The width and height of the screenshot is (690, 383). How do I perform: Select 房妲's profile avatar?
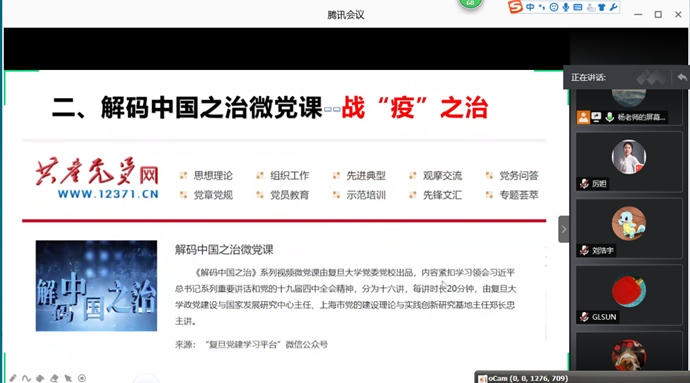(x=629, y=157)
